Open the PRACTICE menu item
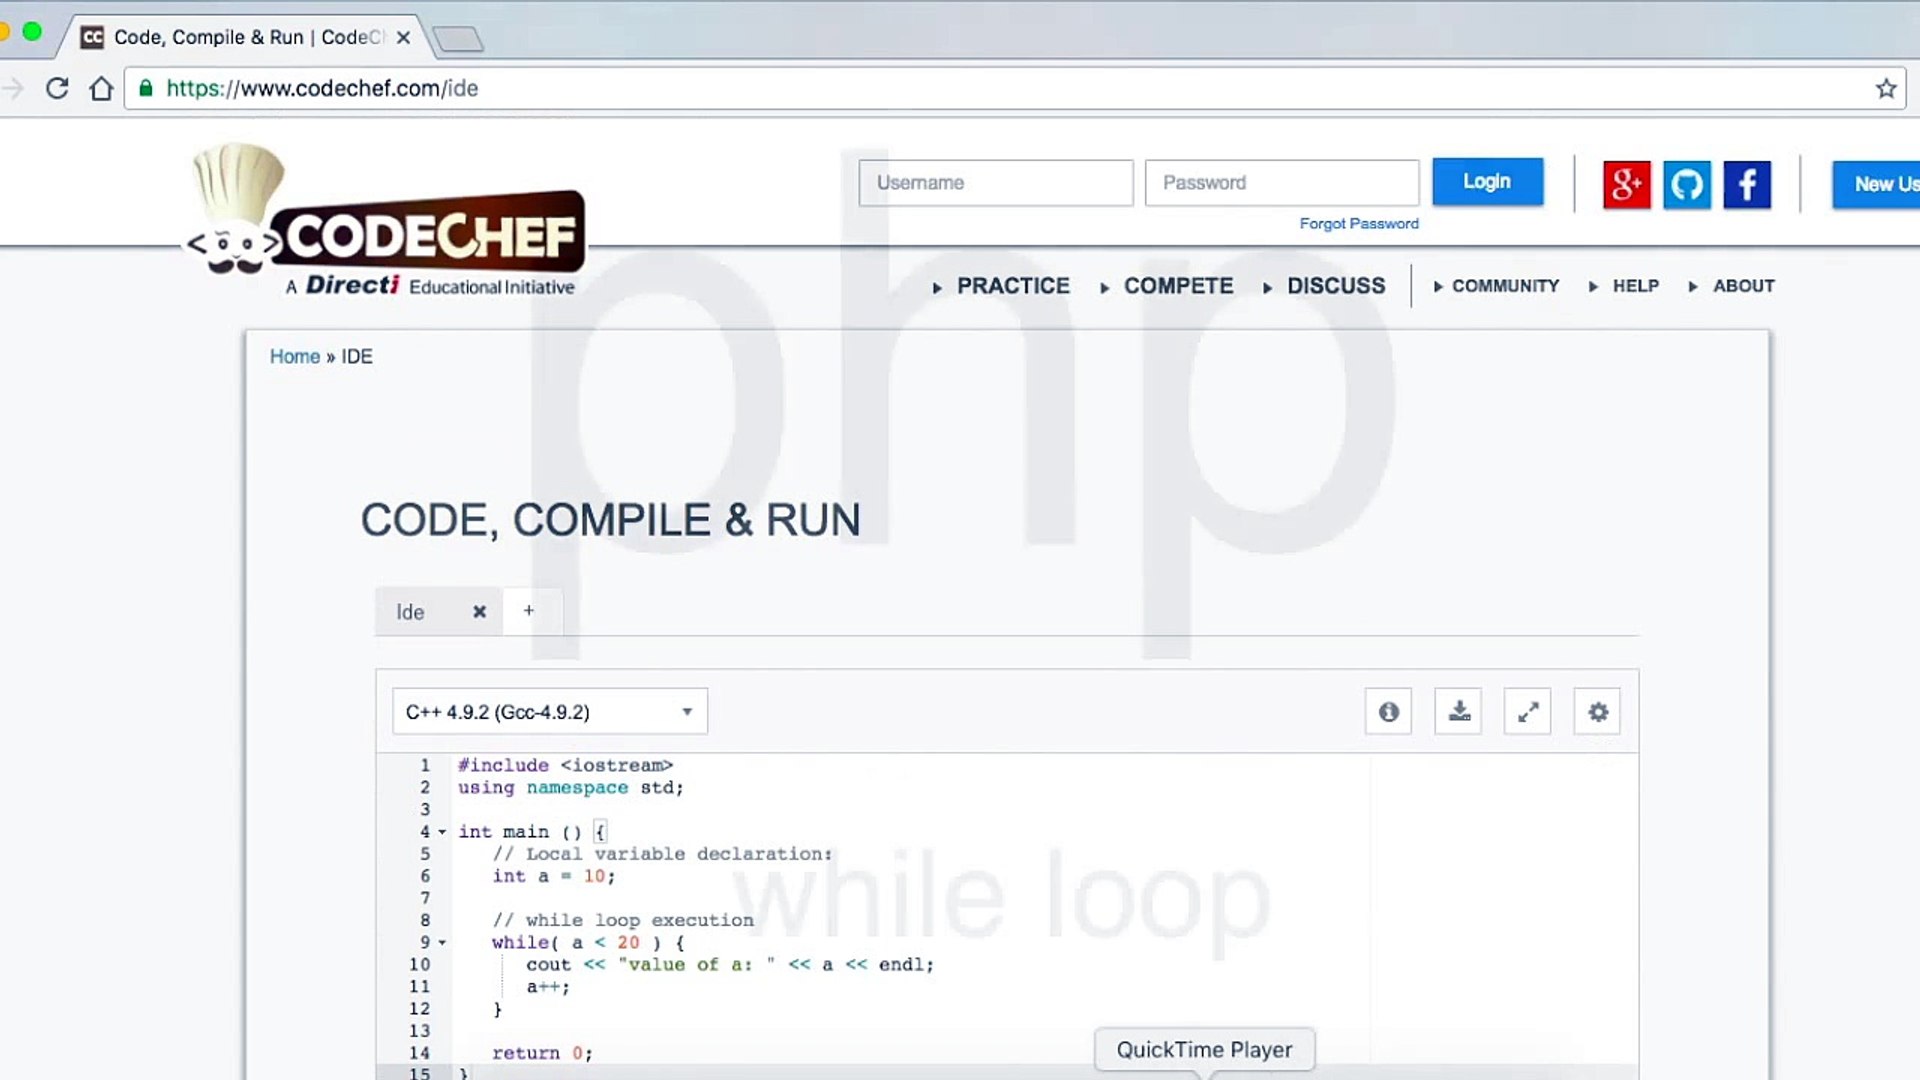The width and height of the screenshot is (1920, 1080). 1013,285
